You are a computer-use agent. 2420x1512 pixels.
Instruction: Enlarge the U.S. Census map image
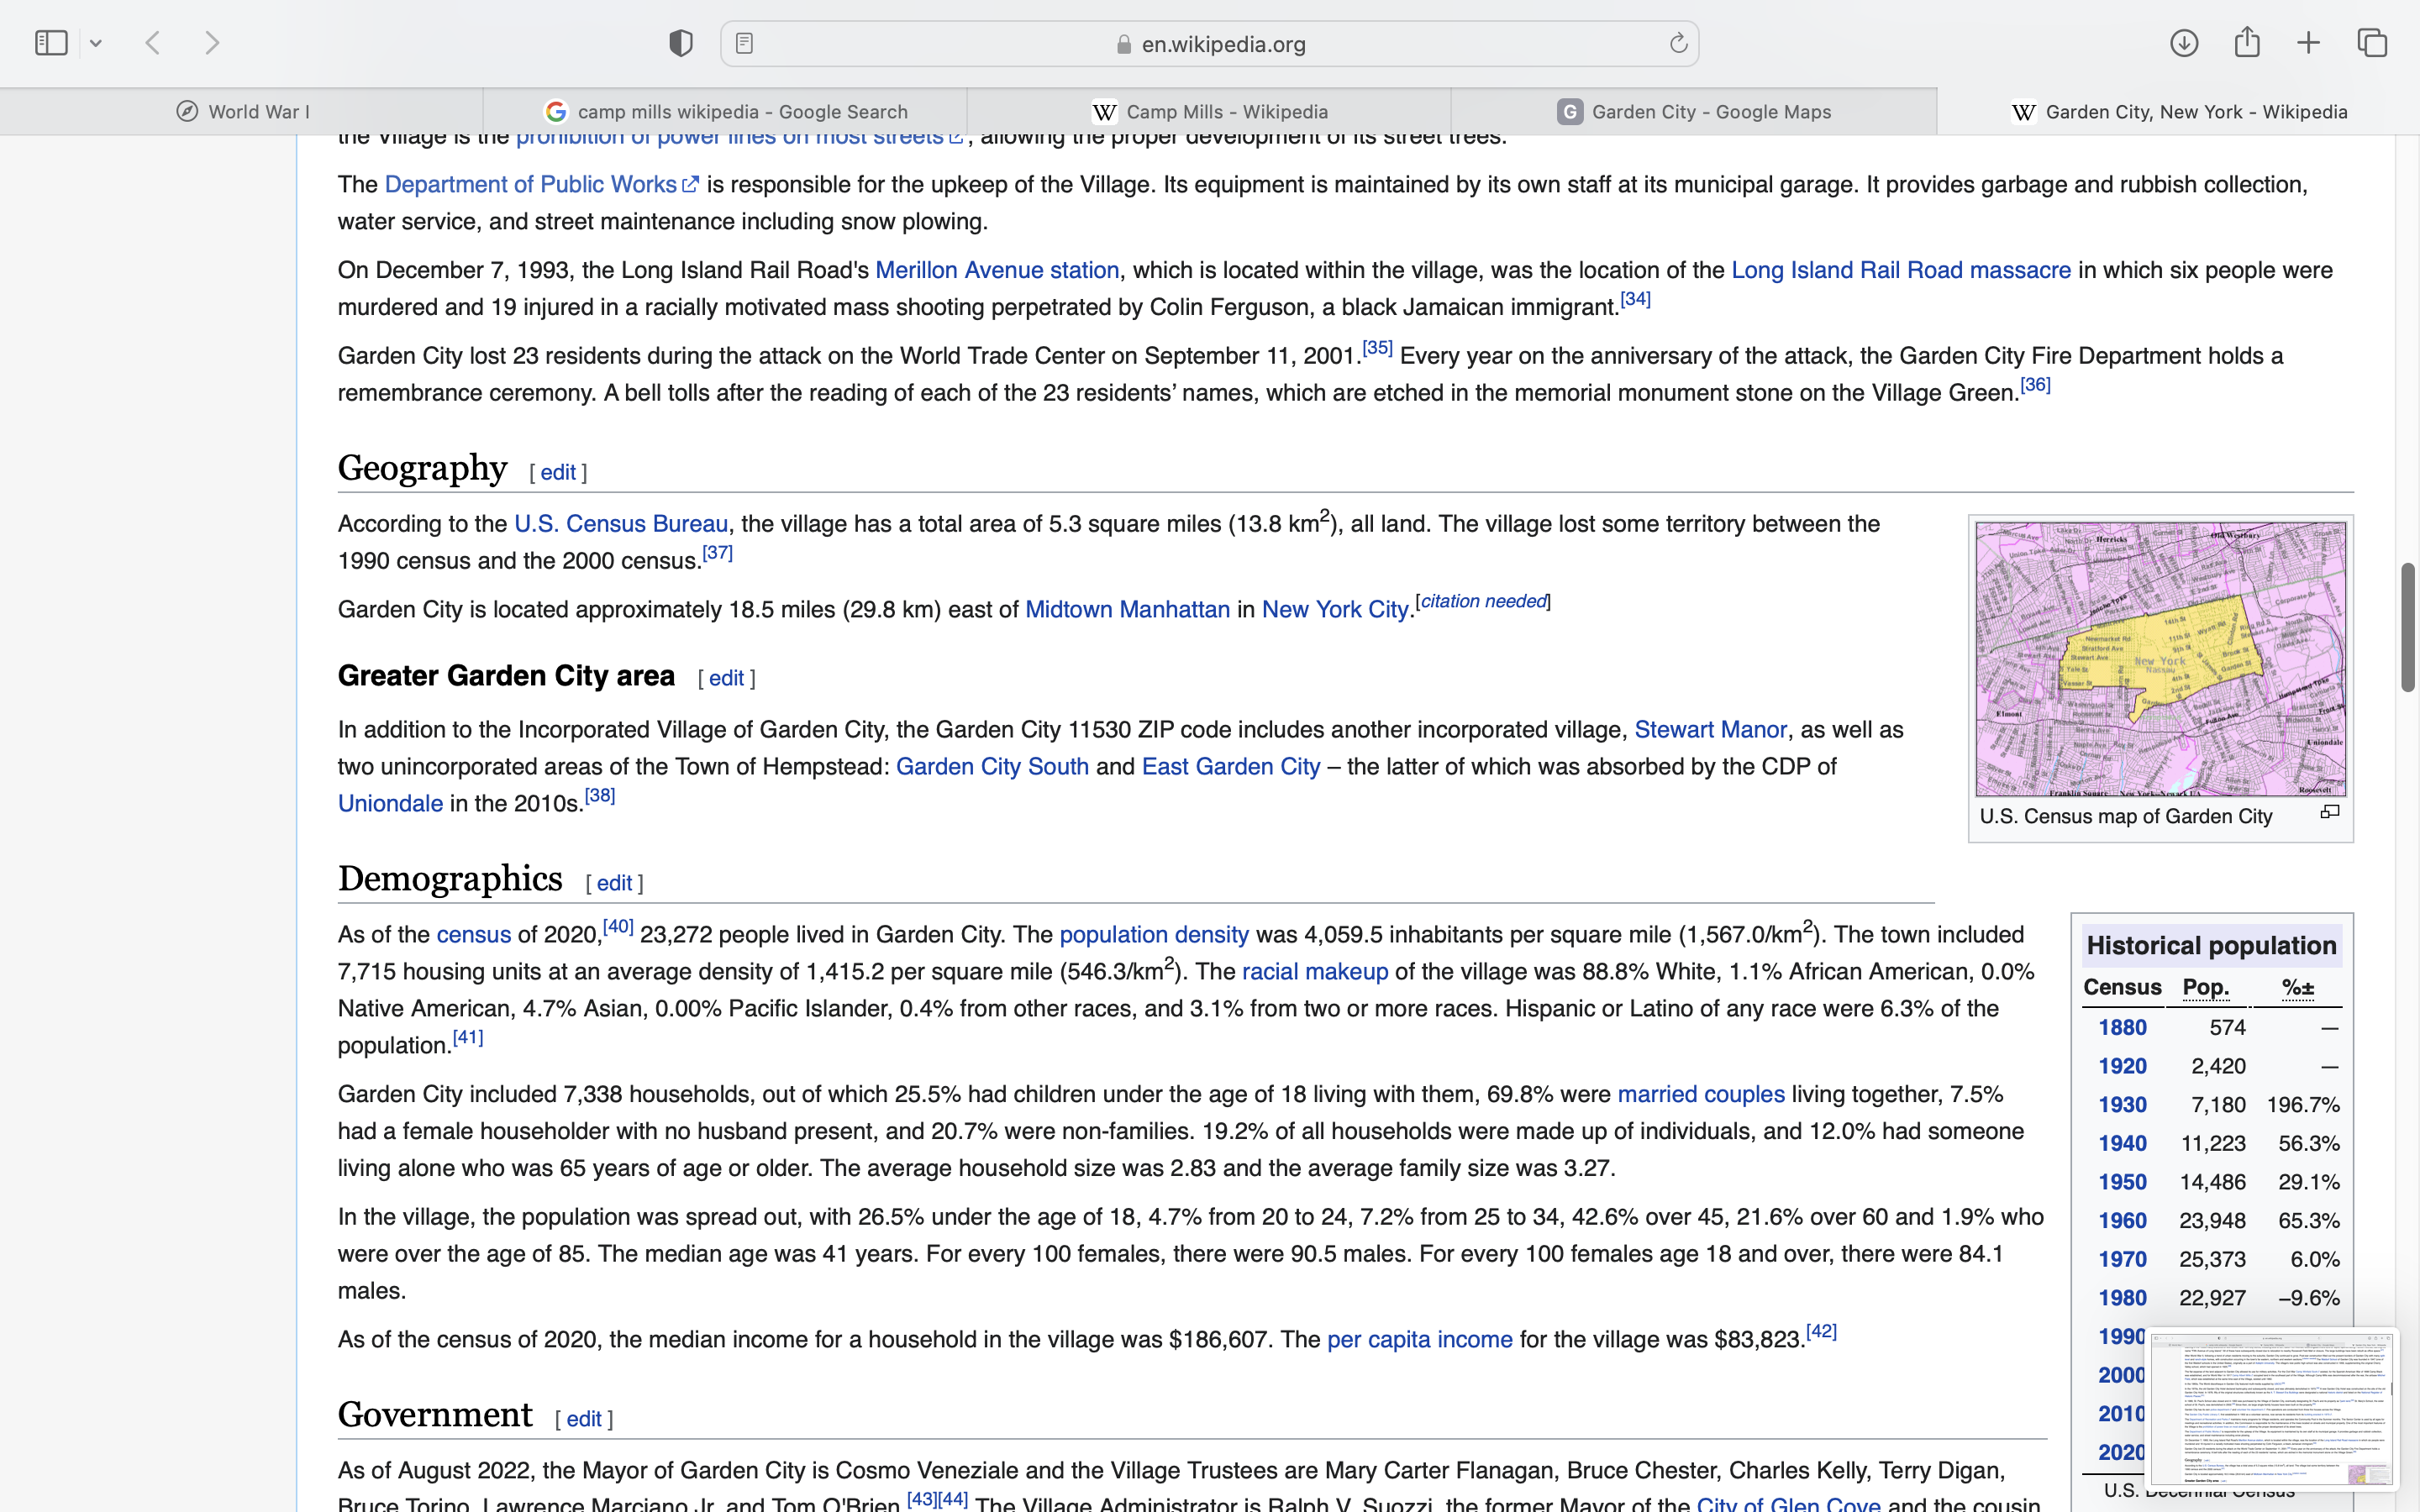[x=2330, y=812]
